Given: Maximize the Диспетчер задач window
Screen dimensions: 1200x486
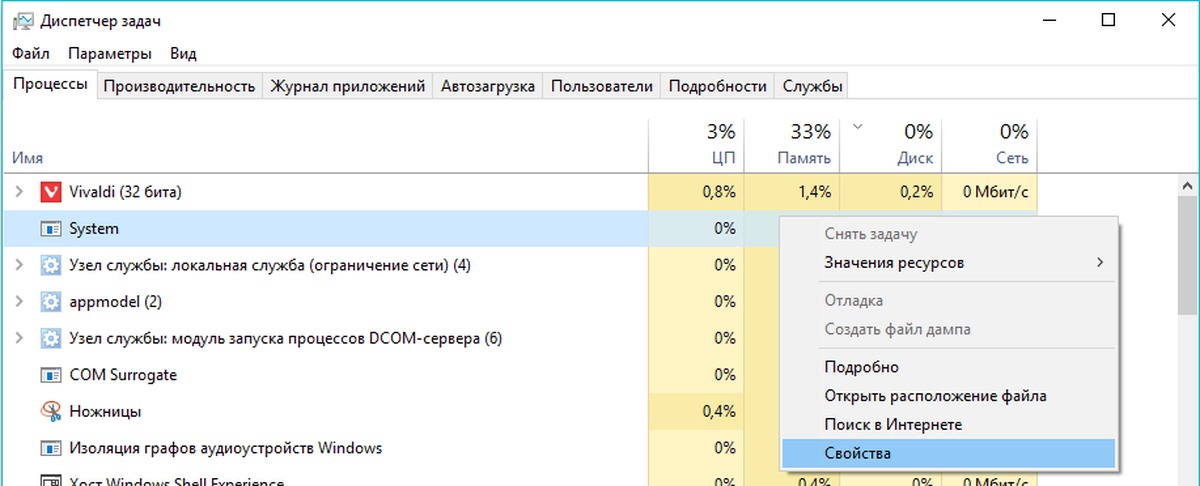Looking at the screenshot, I should click(1107, 20).
